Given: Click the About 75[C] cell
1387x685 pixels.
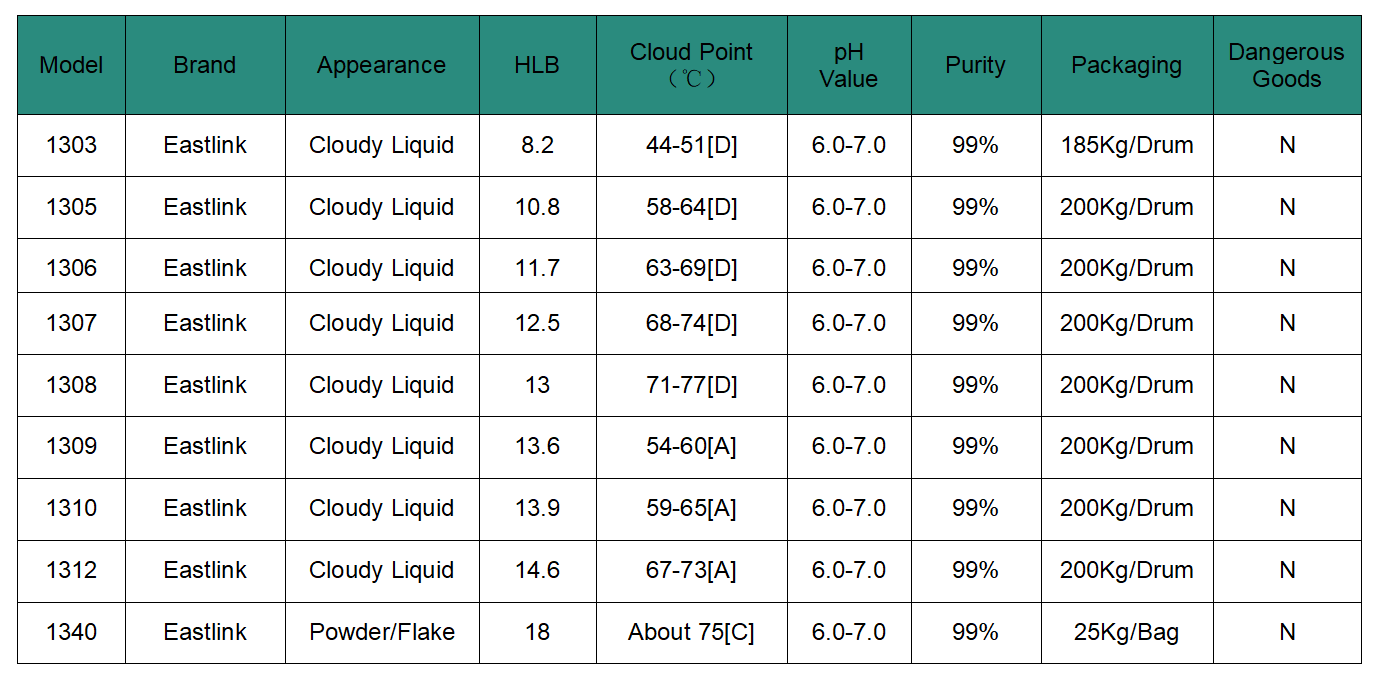Looking at the screenshot, I should 691,632.
